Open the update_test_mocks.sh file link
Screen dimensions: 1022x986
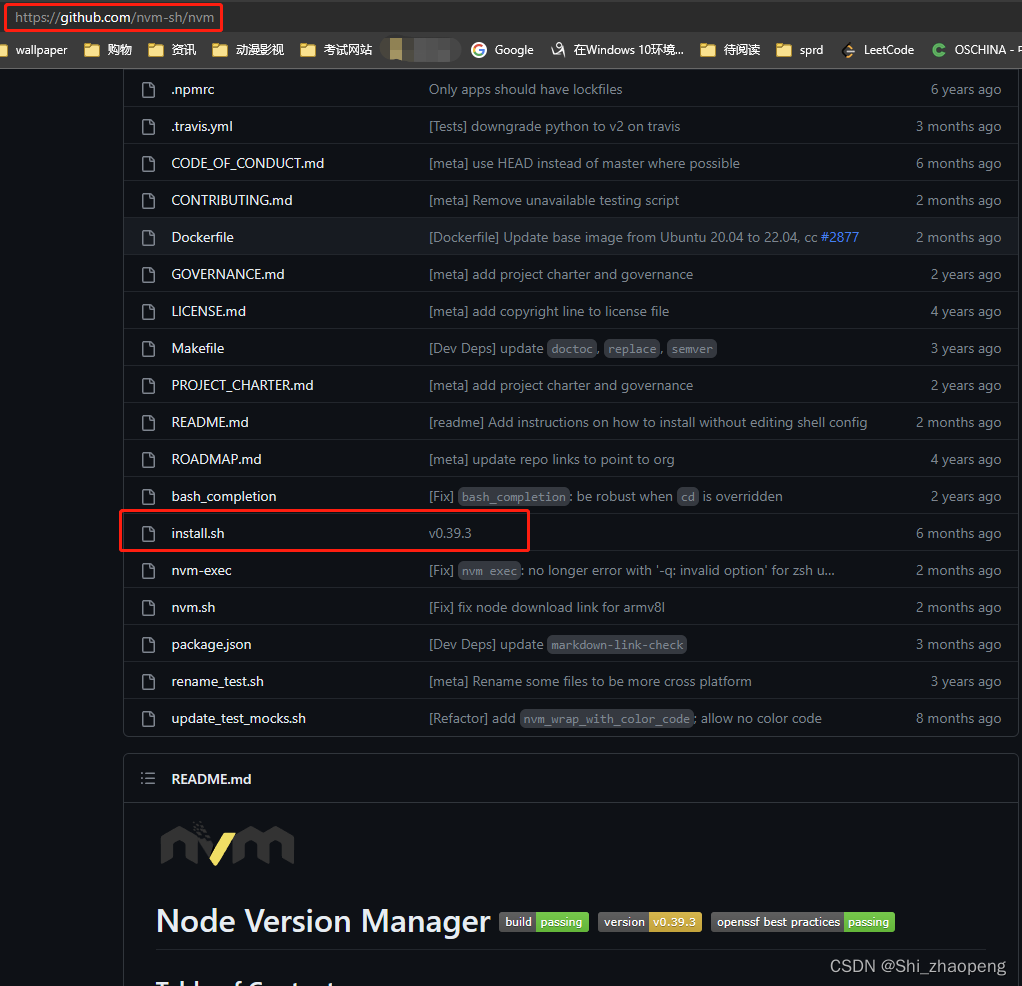click(x=239, y=719)
